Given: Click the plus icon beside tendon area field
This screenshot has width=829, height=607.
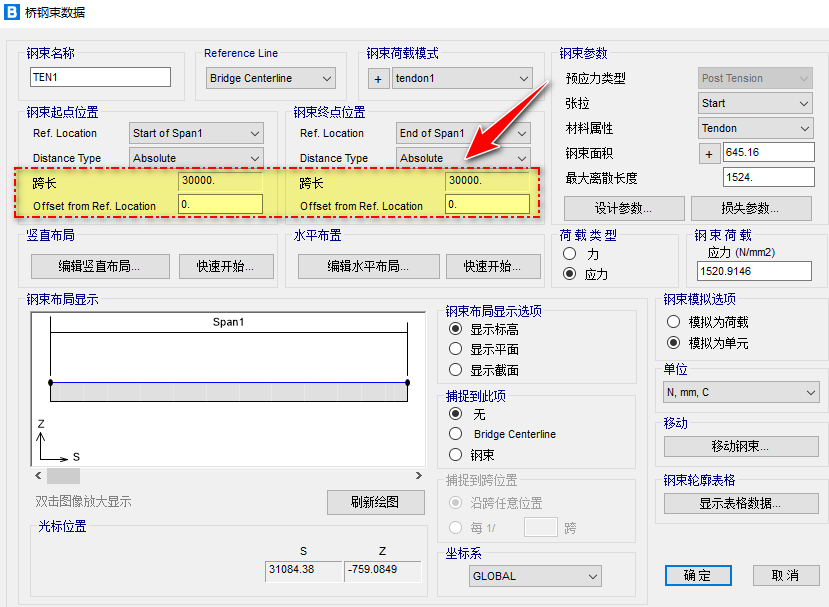Looking at the screenshot, I should tap(709, 153).
